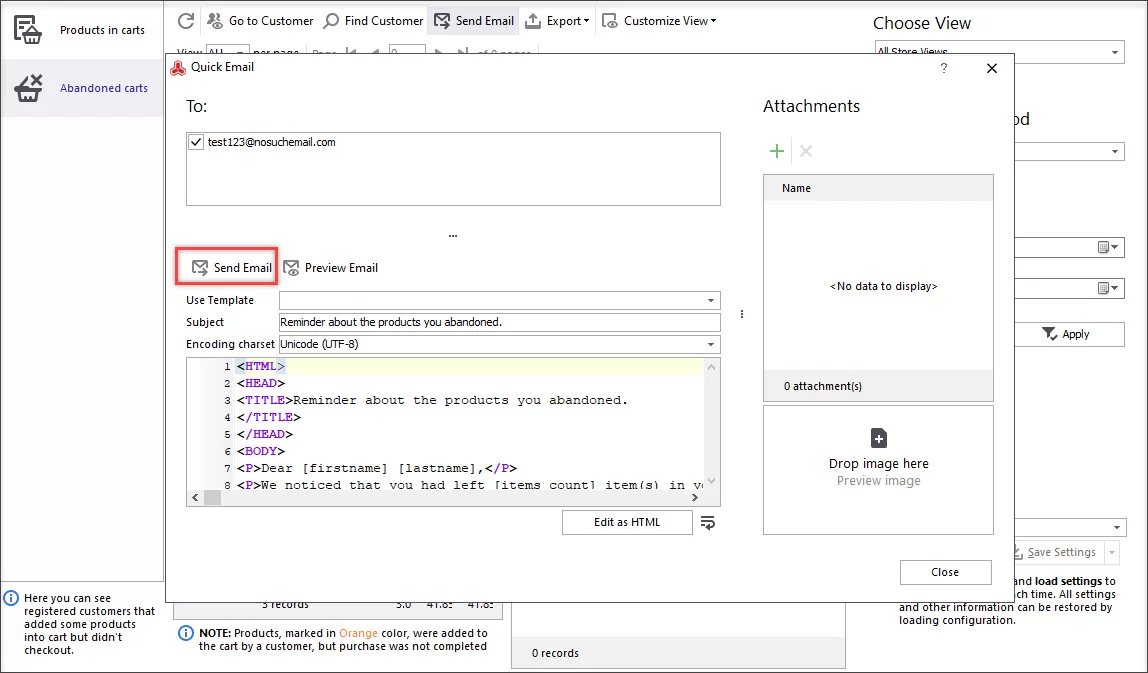
Task: Close the Quick Email dialog via Close button
Action: [945, 572]
